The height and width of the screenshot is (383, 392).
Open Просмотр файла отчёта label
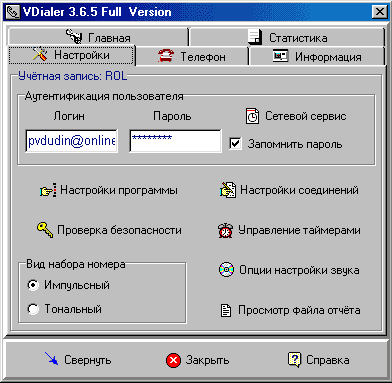(299, 310)
